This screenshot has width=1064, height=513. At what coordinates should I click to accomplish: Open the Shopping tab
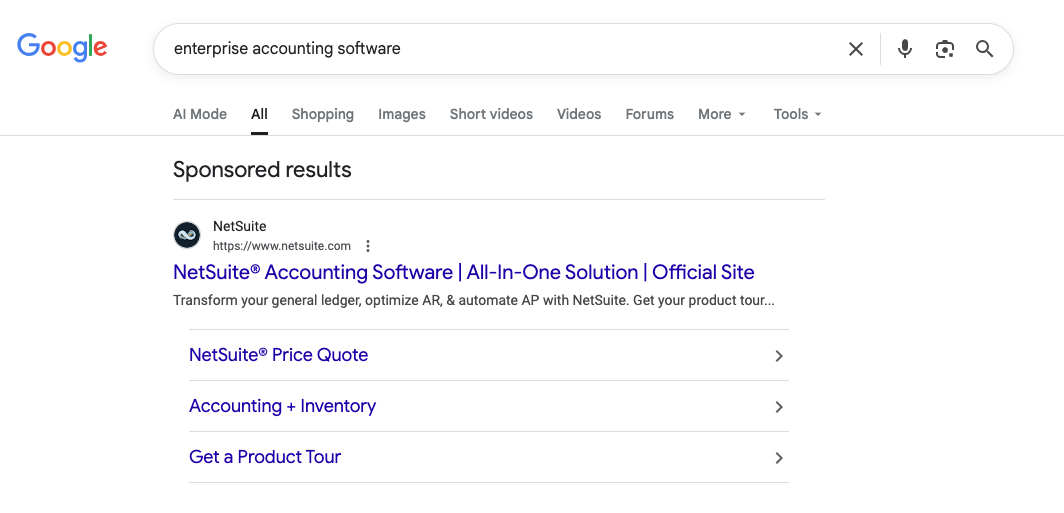[x=323, y=114]
